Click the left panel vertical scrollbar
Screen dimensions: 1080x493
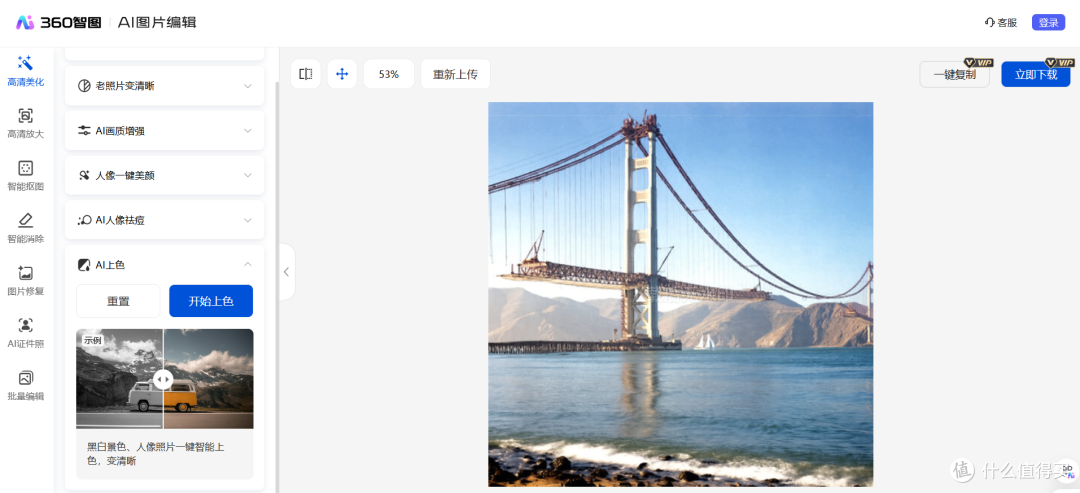(x=277, y=286)
